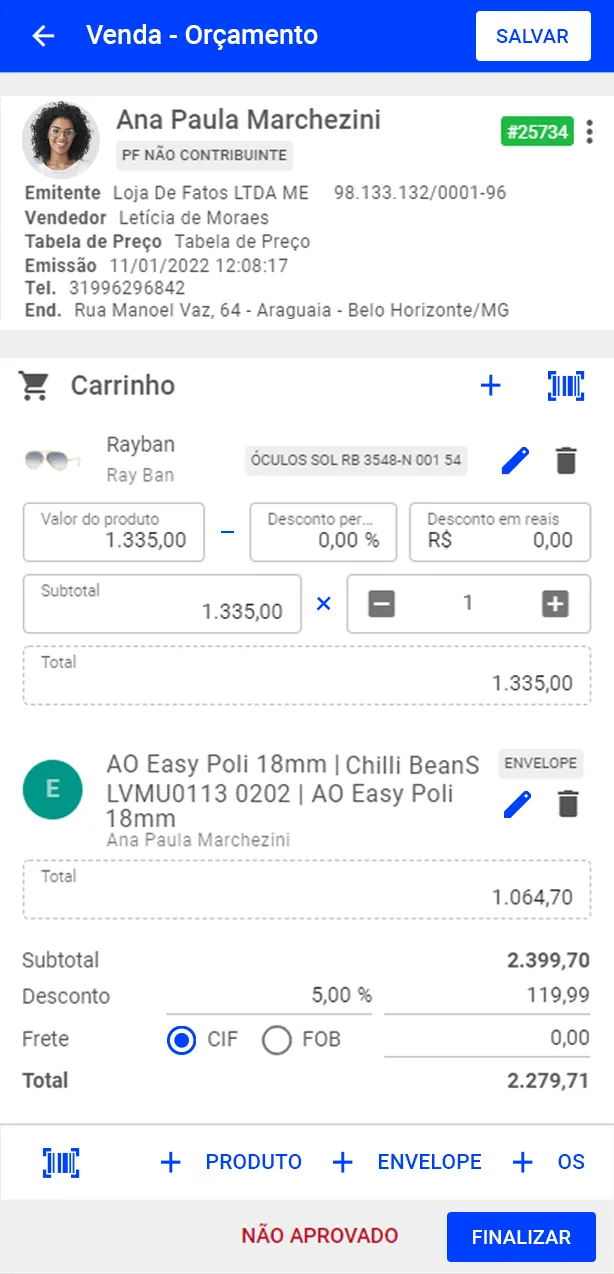Viewport: 614px width, 1274px height.
Task: Open the three-dot options menu for order #25734
Action: [590, 131]
